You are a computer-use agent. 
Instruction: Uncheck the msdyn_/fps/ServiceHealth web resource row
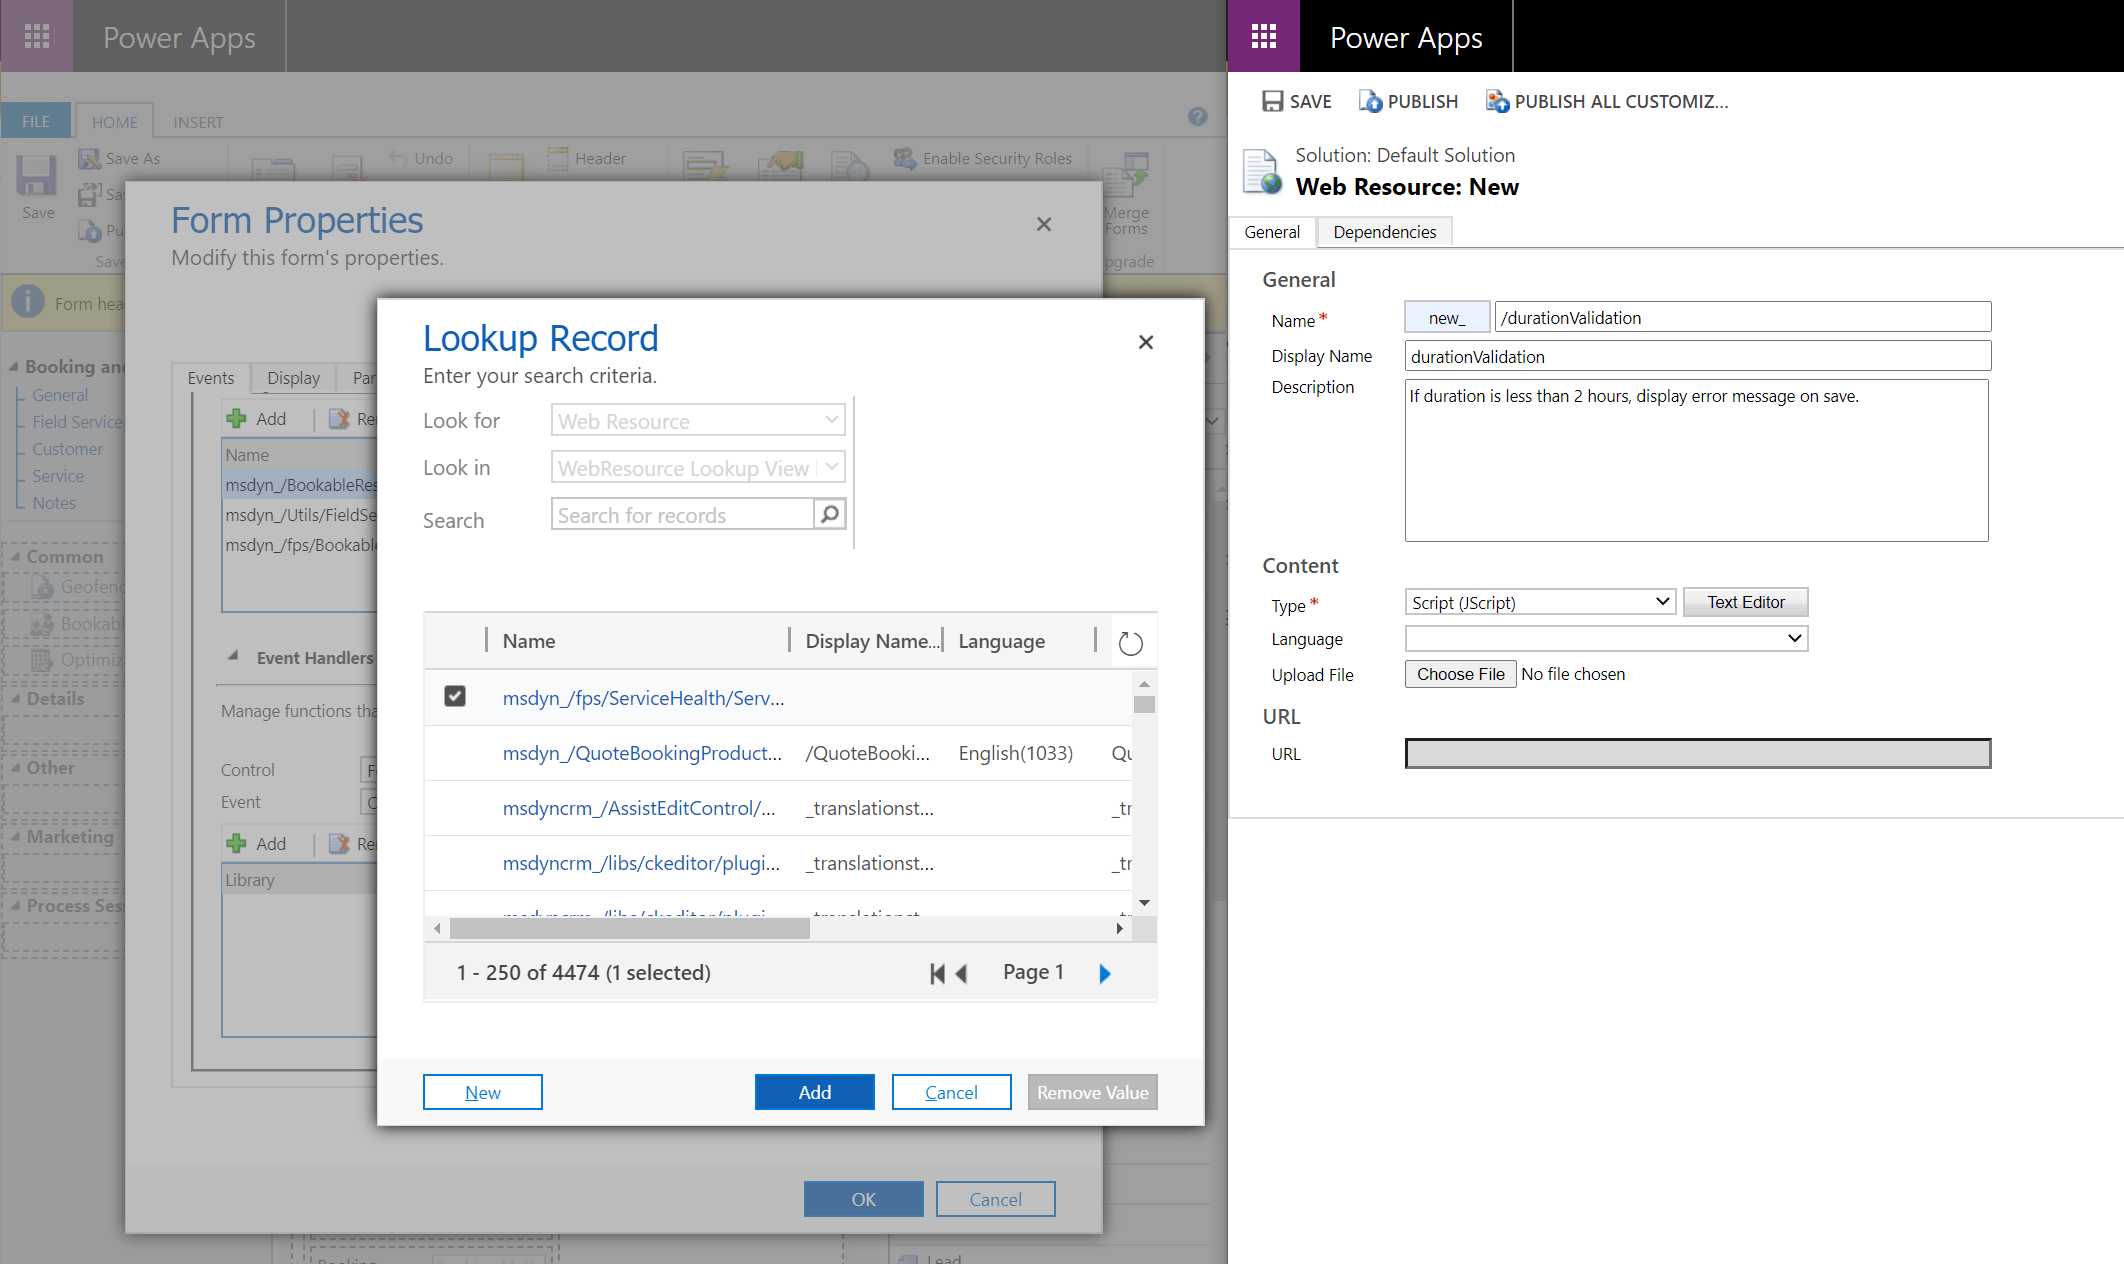[x=455, y=696]
